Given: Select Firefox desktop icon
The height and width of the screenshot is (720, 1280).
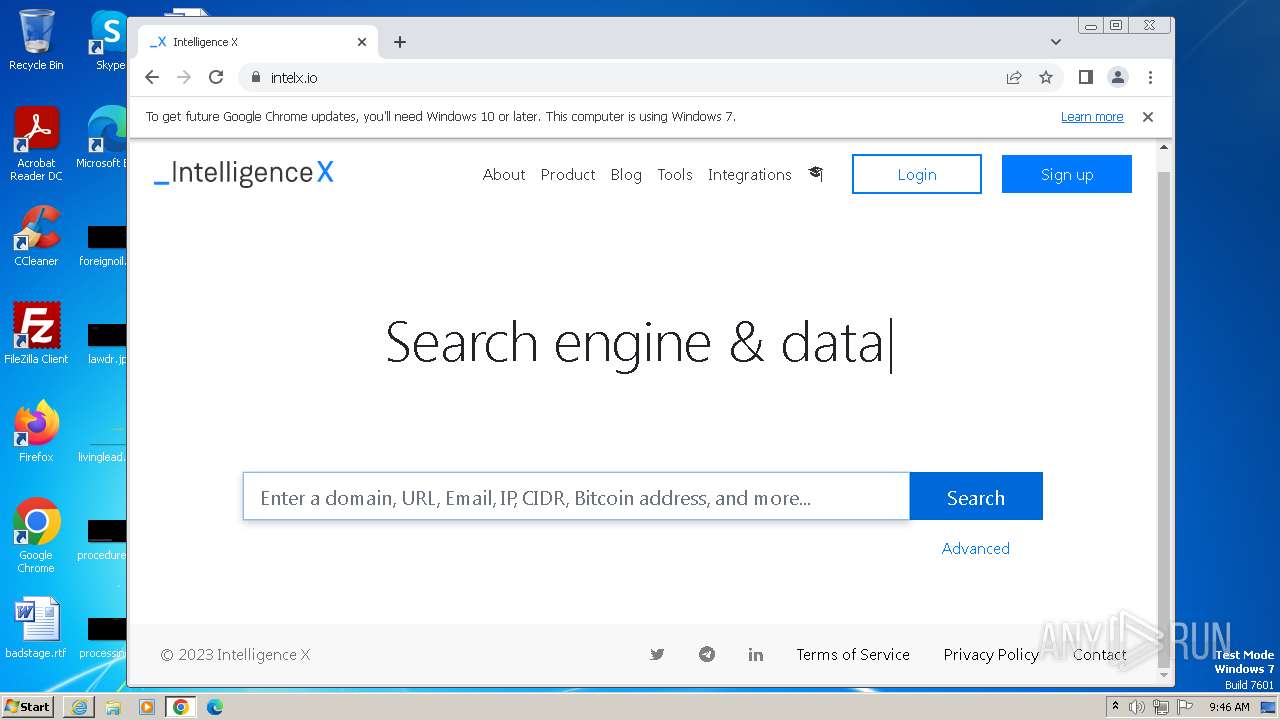Looking at the screenshot, I should pyautogui.click(x=36, y=432).
